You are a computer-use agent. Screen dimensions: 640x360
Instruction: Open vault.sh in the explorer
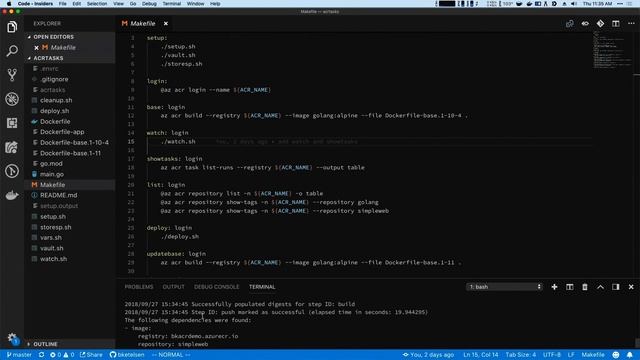tap(51, 248)
